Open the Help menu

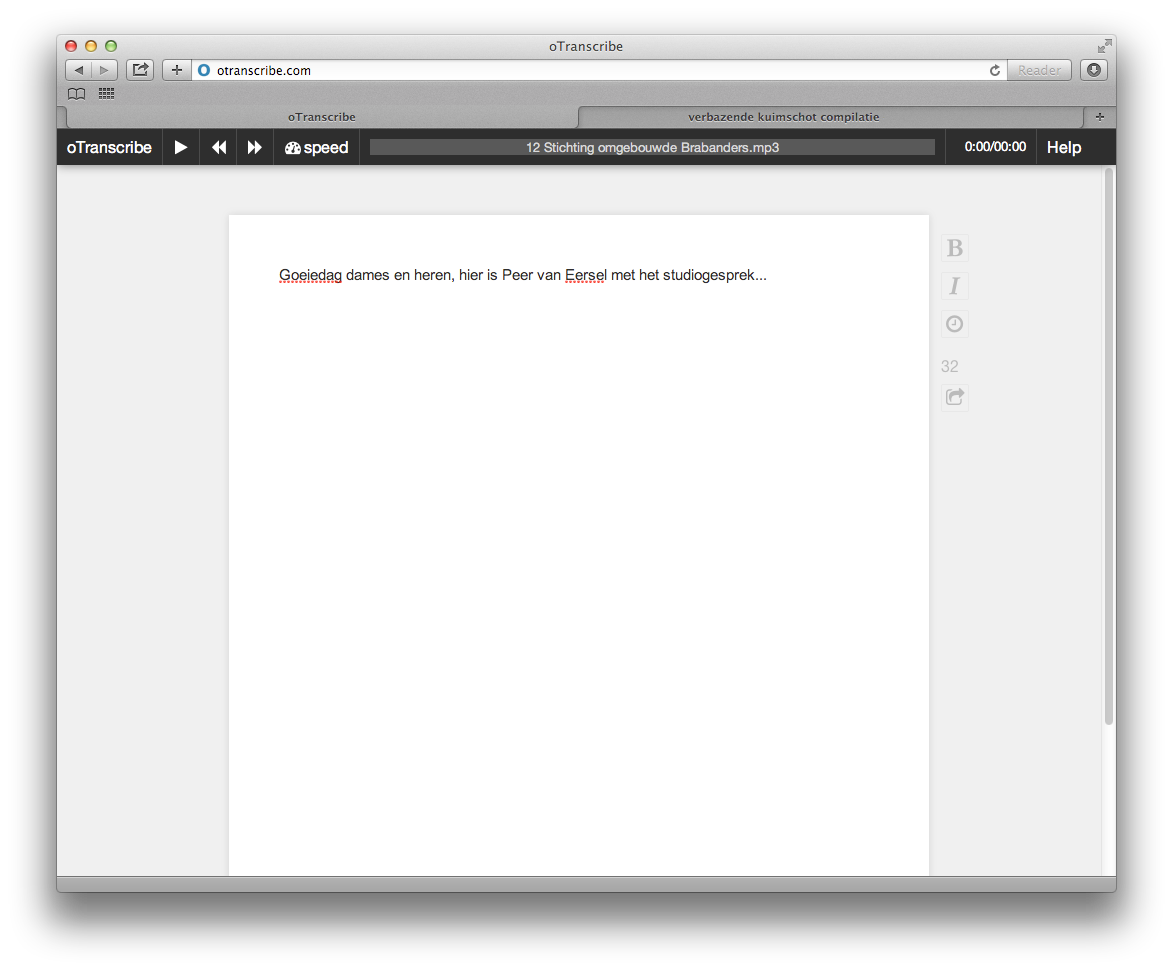(x=1063, y=148)
